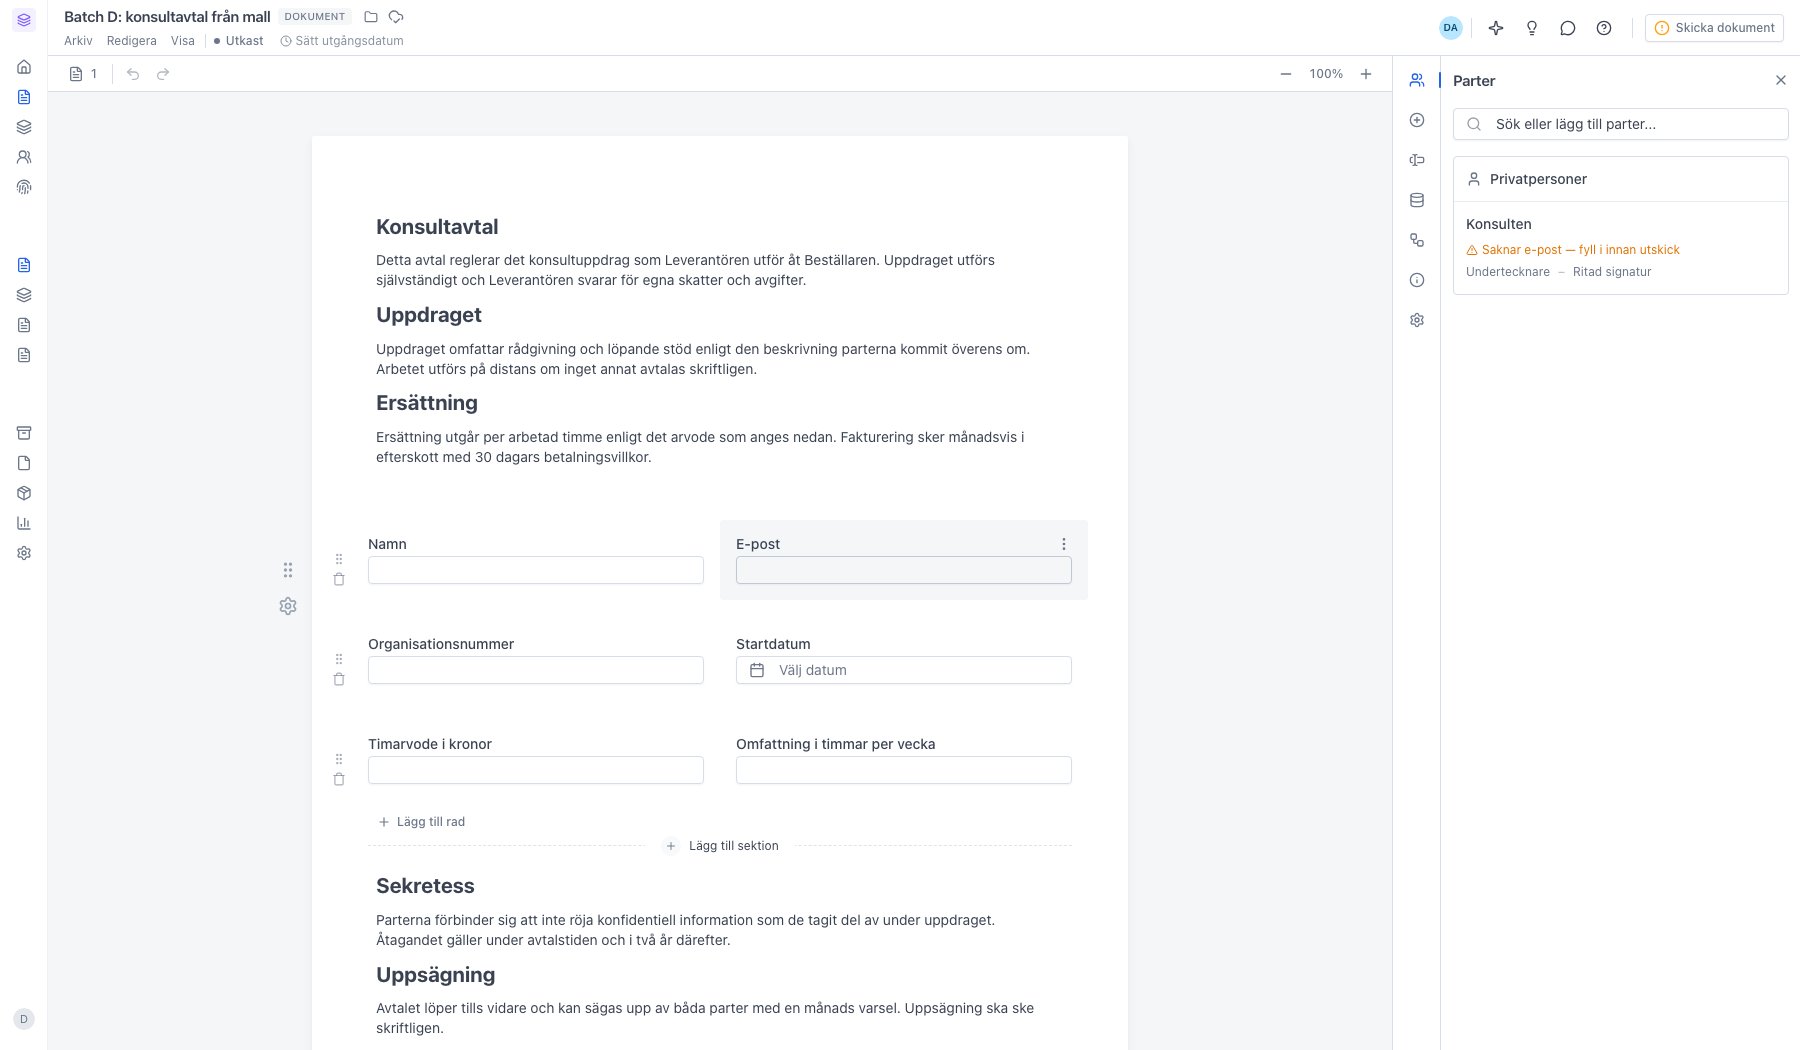This screenshot has height=1050, width=1800.
Task: Click the DA user avatar
Action: point(1451,28)
